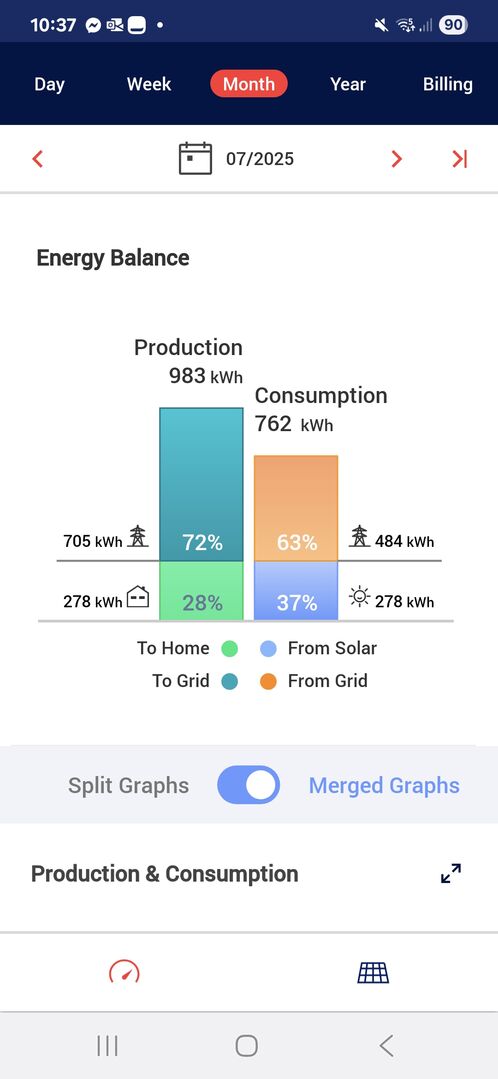Image resolution: width=498 pixels, height=1079 pixels.
Task: Jump to latest month with skip arrow
Action: click(459, 159)
